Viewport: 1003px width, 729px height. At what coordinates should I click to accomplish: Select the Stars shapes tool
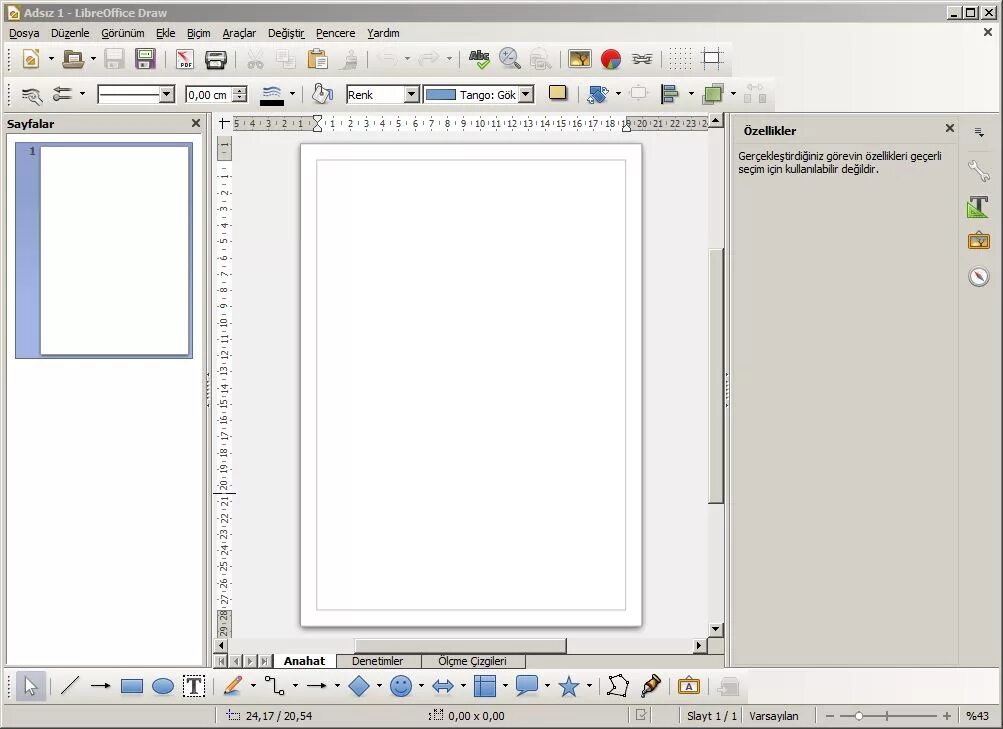(x=569, y=686)
